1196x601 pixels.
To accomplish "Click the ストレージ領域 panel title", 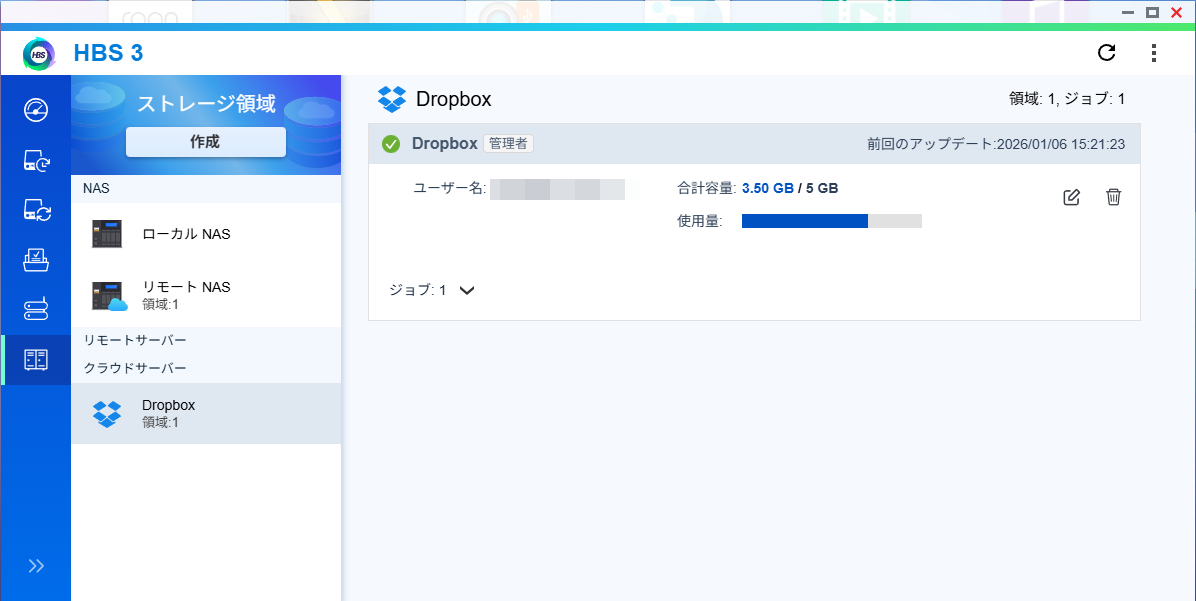I will coord(206,104).
